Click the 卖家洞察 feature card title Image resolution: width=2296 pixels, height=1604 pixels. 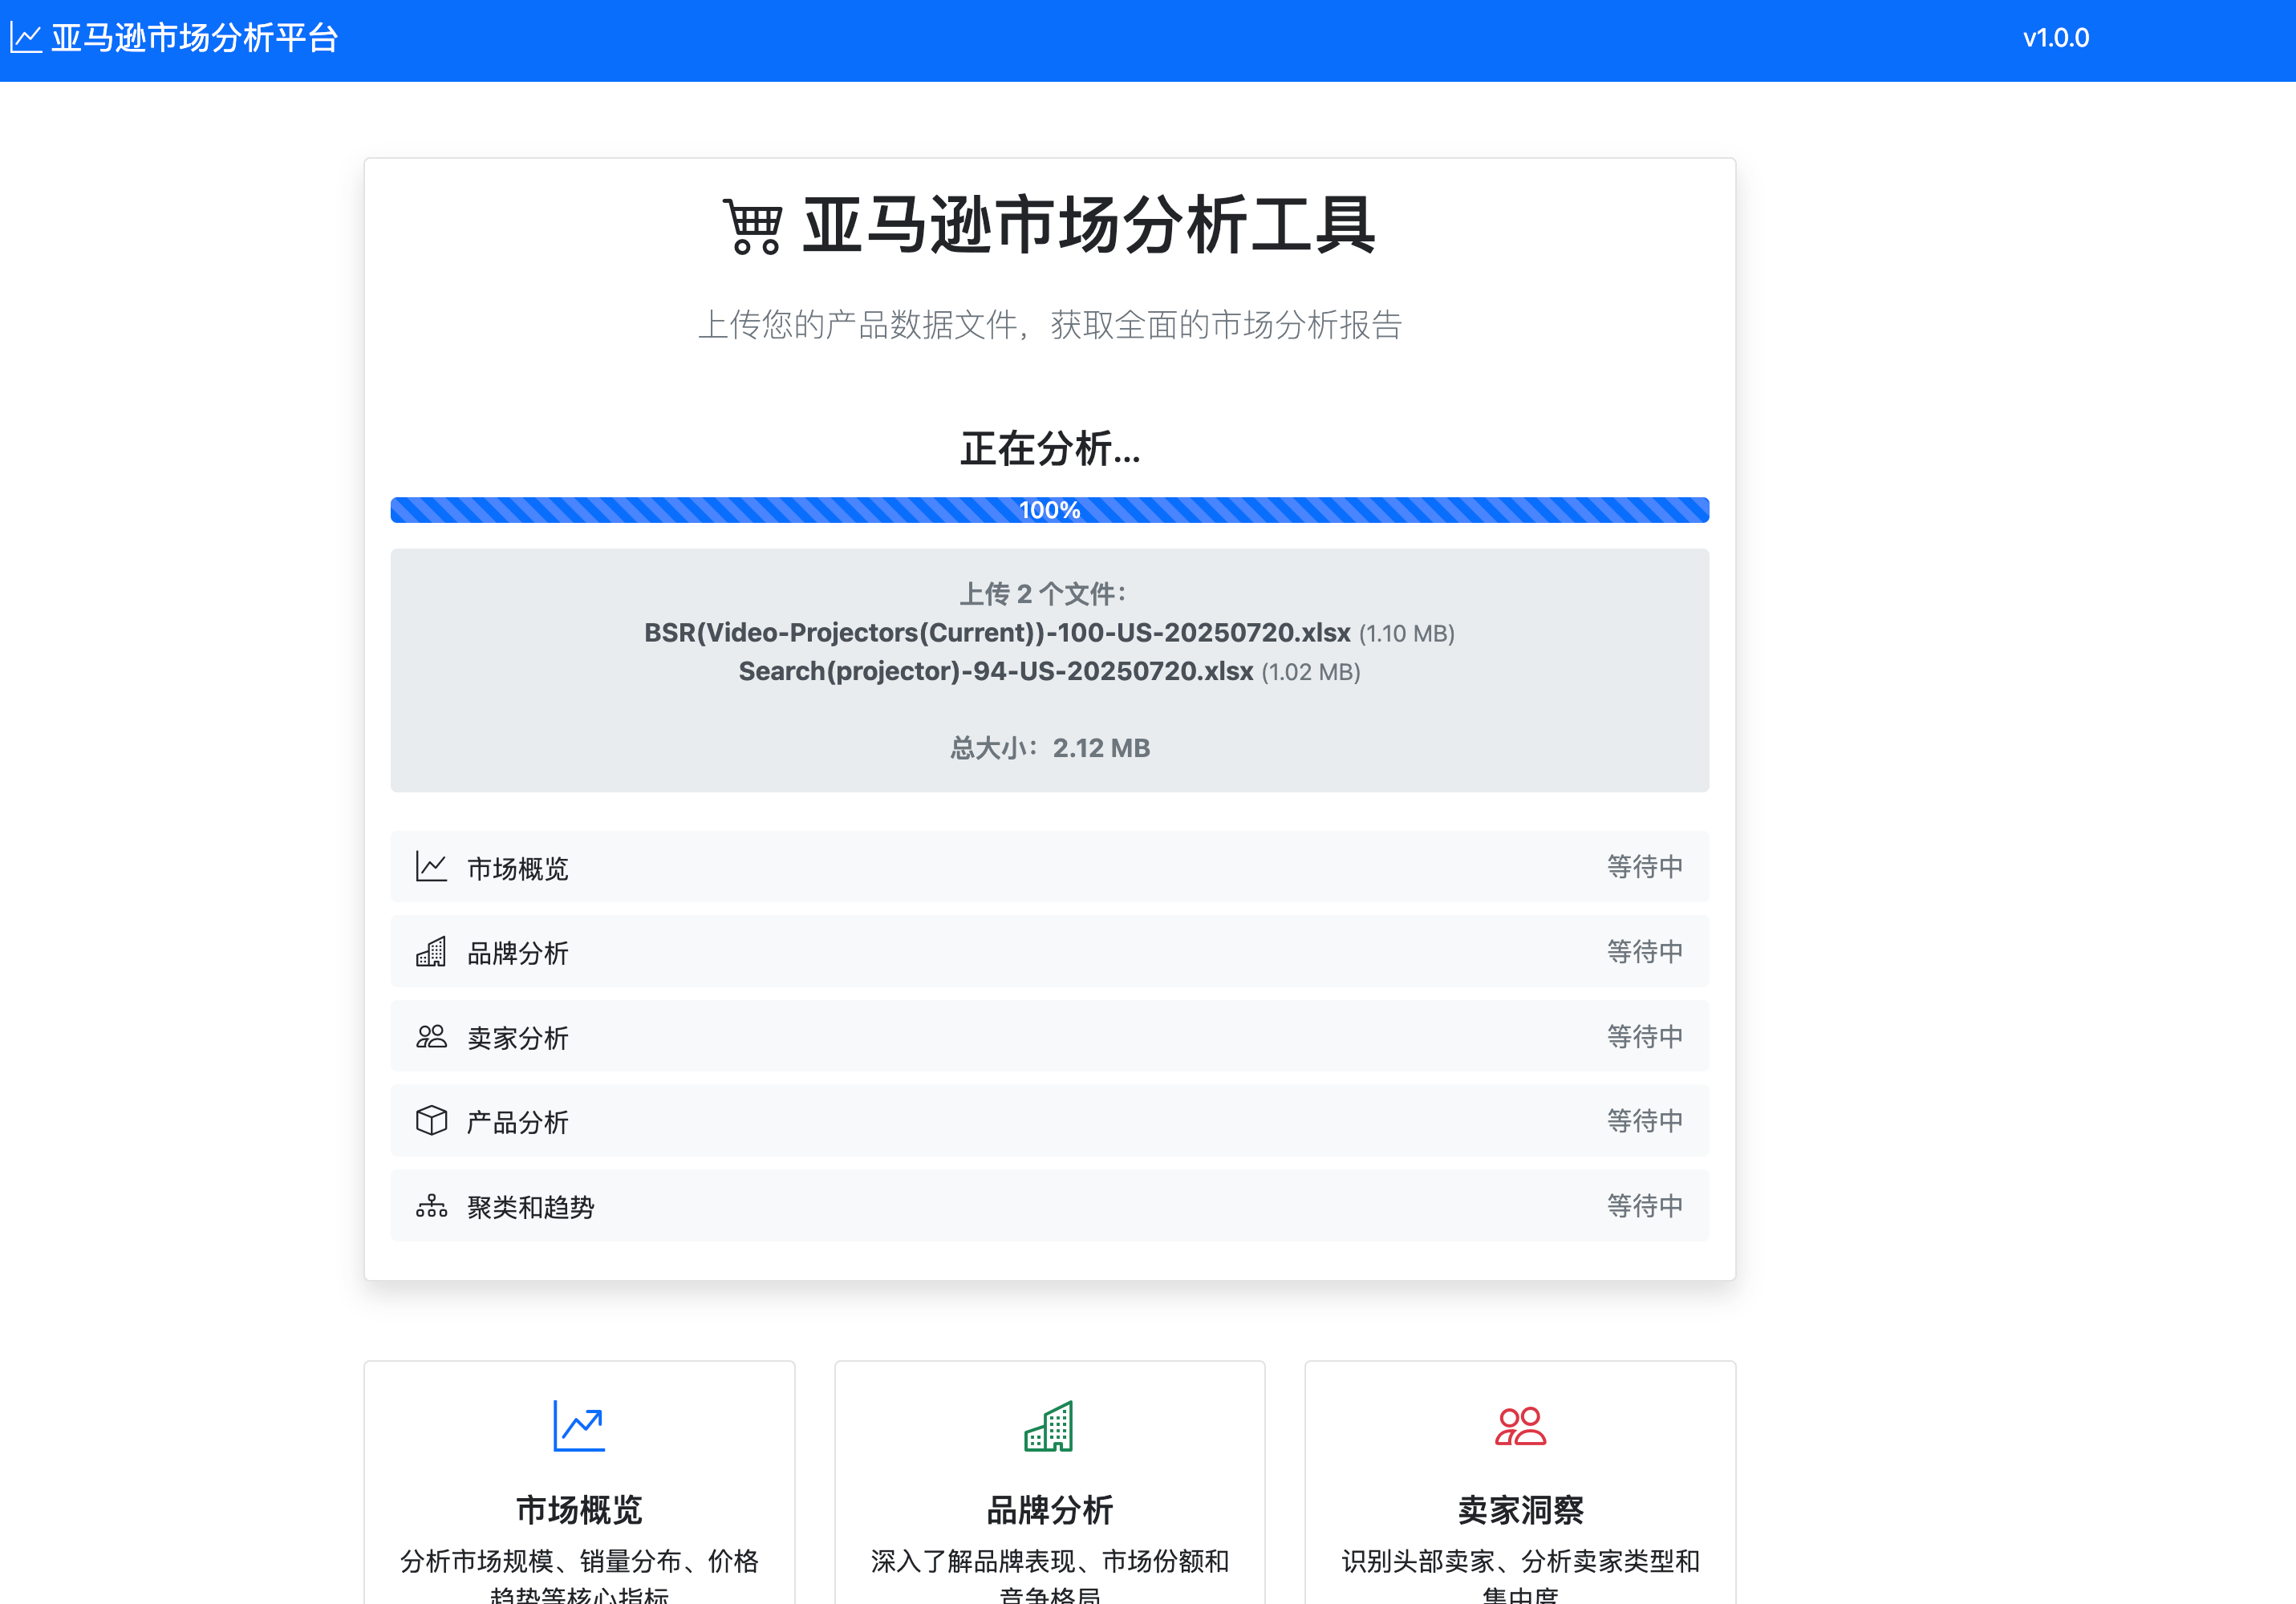pyautogui.click(x=1520, y=1510)
